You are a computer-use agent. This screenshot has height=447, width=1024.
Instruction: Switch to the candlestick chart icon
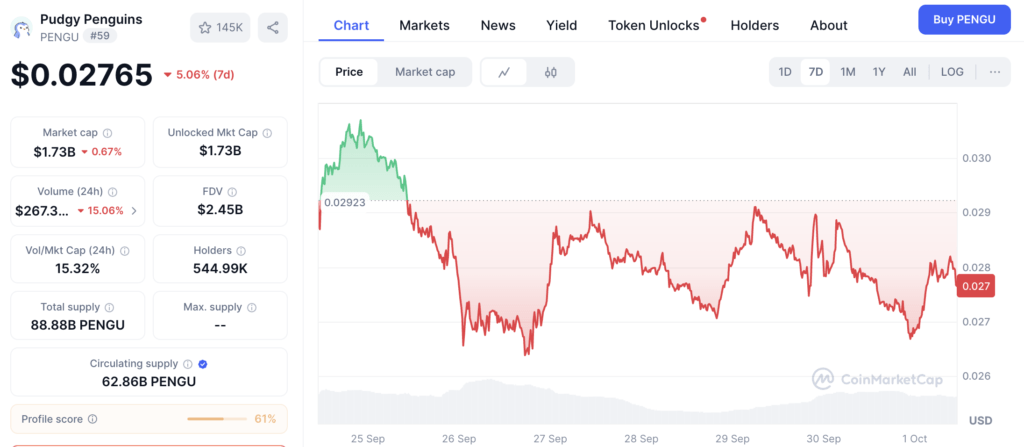550,72
